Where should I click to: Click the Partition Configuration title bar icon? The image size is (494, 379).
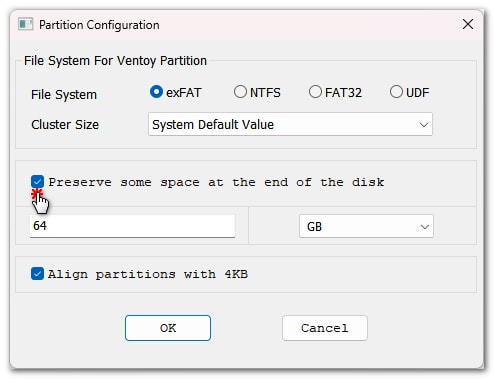pyautogui.click(x=25, y=24)
